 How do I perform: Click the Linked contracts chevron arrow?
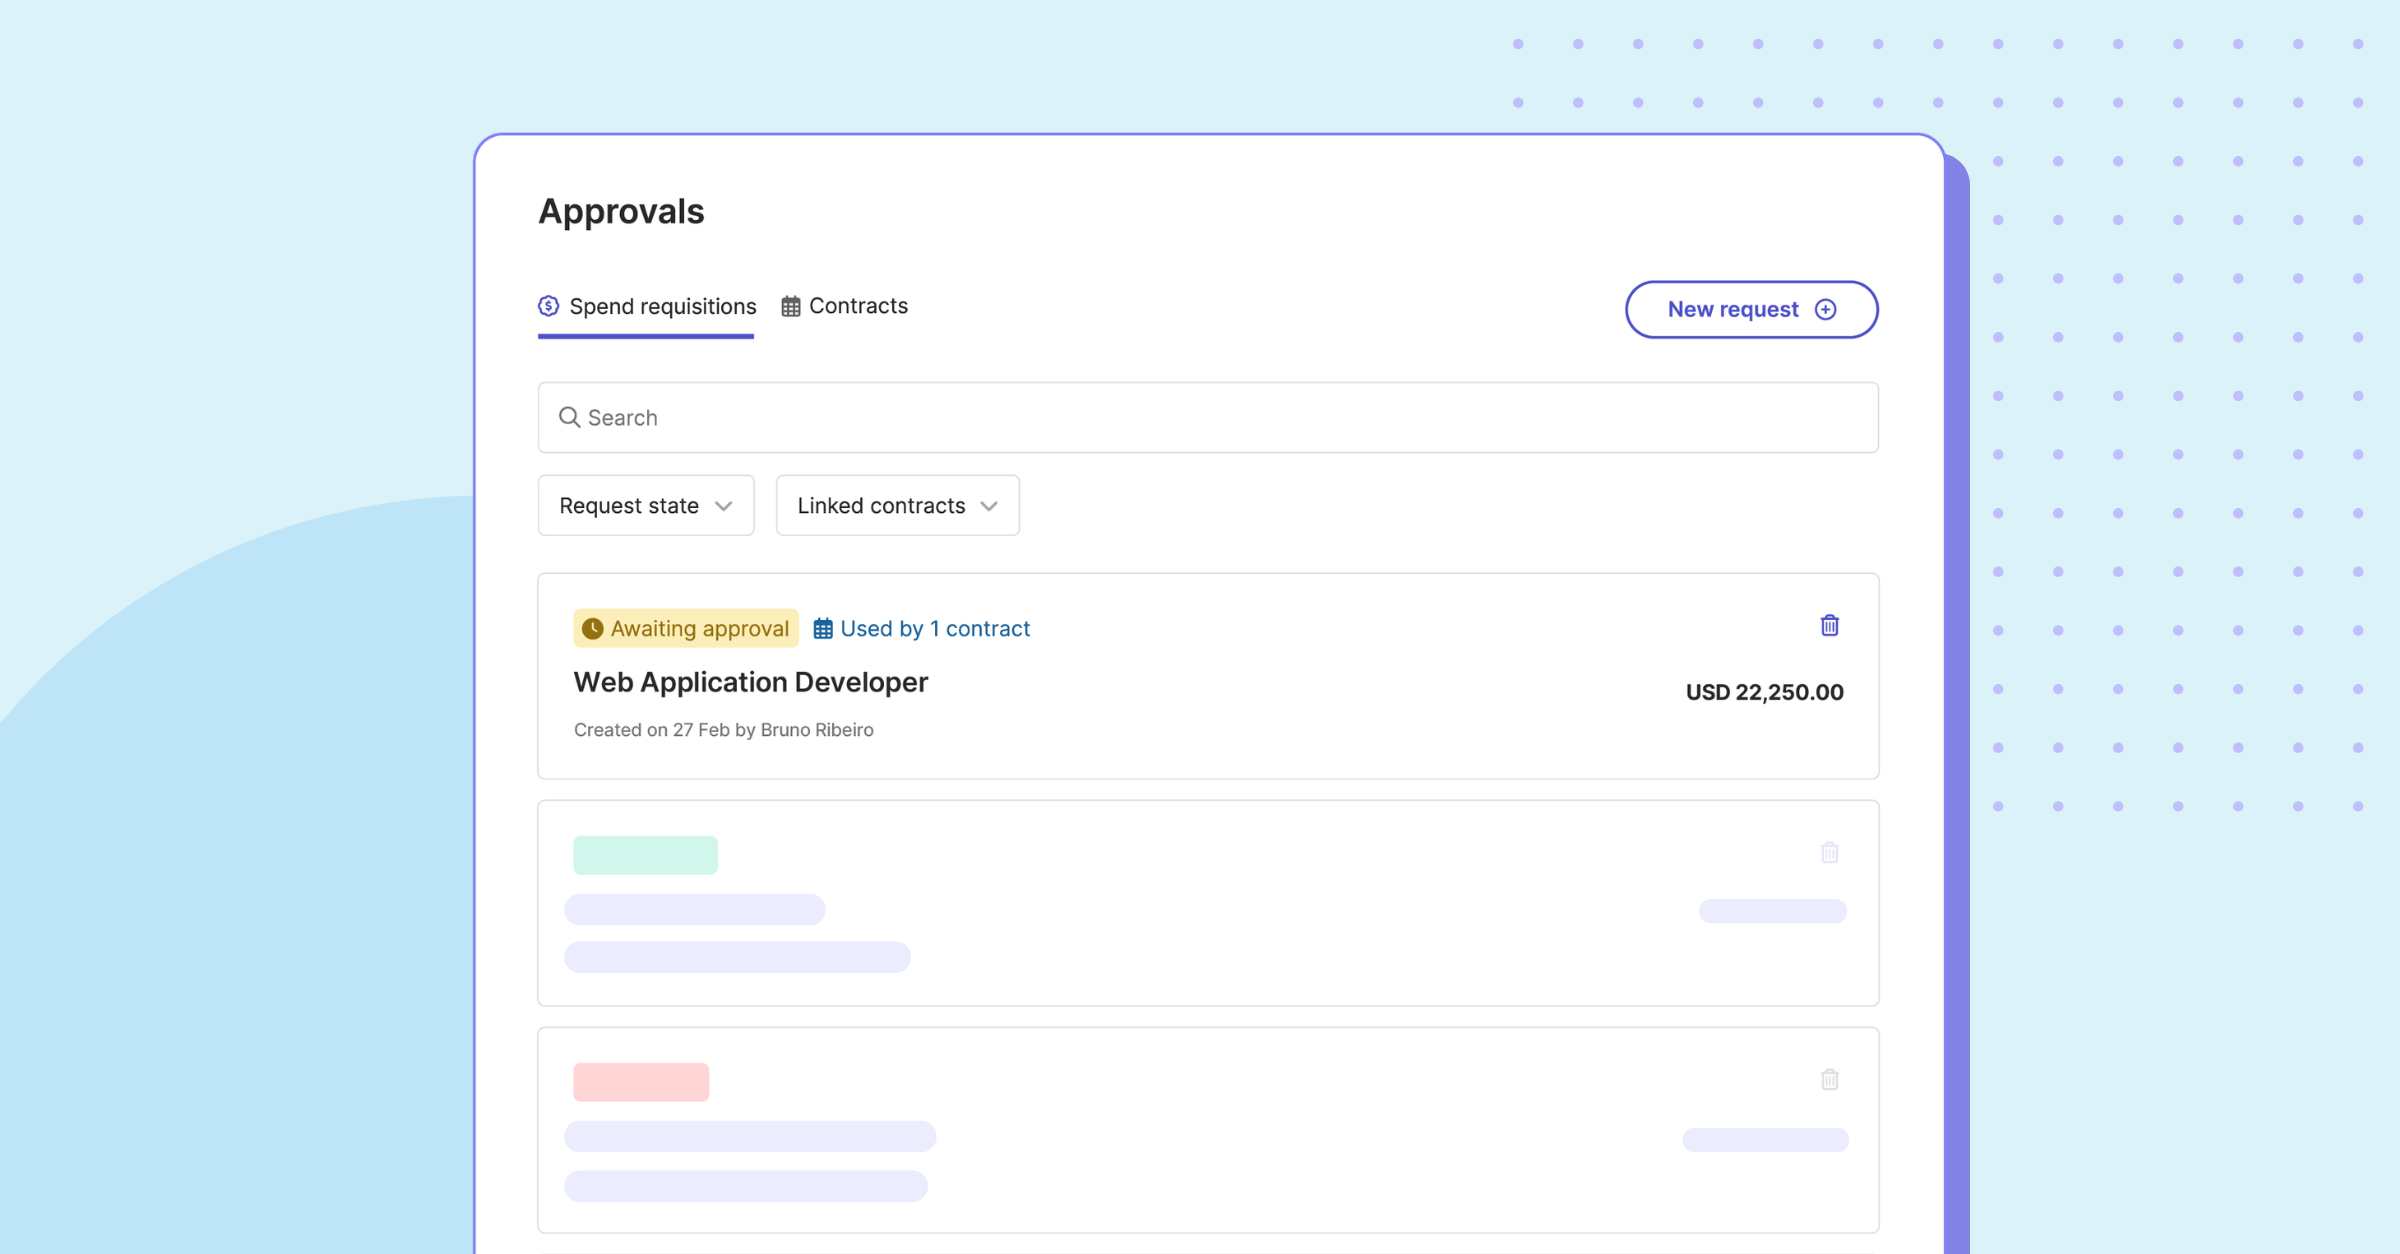pos(989,506)
